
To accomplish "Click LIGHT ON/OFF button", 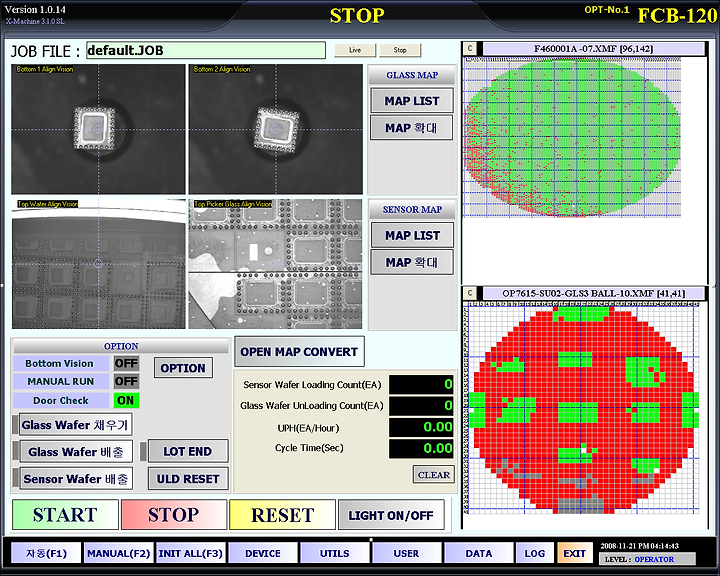I will pyautogui.click(x=391, y=515).
